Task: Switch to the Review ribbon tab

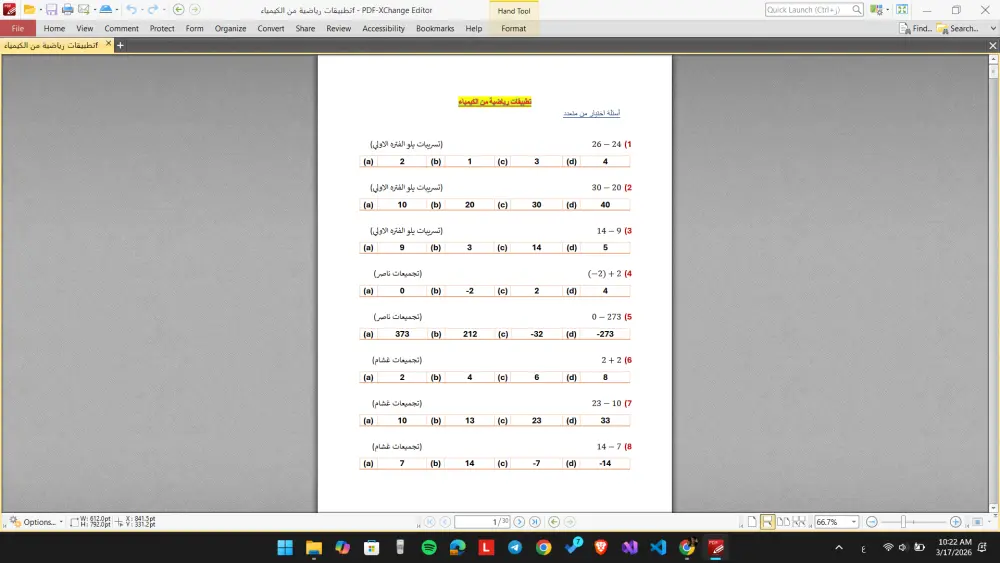Action: point(339,29)
